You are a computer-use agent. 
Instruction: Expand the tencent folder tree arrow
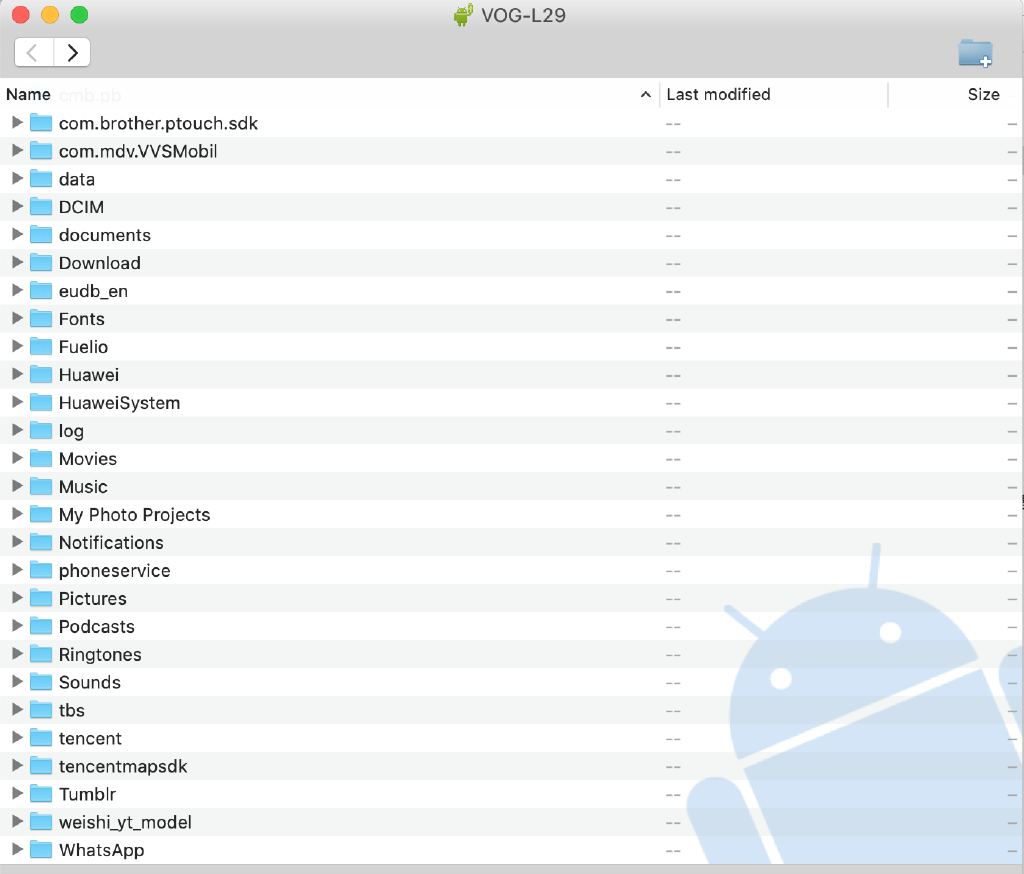tap(16, 738)
